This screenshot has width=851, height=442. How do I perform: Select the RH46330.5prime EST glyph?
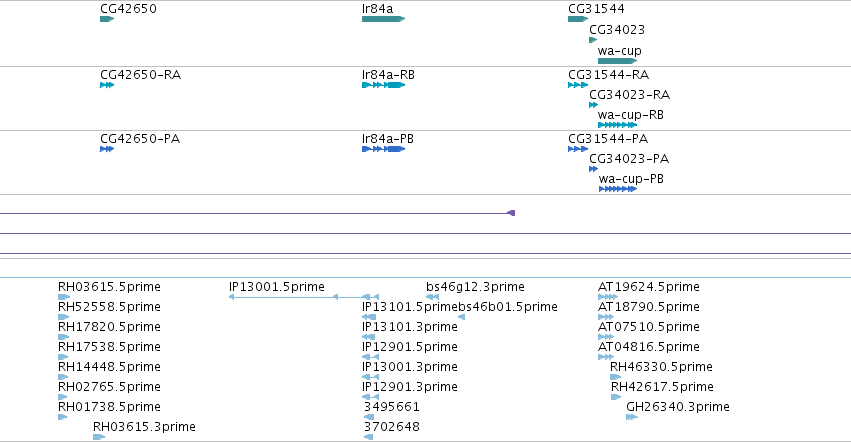[615, 377]
